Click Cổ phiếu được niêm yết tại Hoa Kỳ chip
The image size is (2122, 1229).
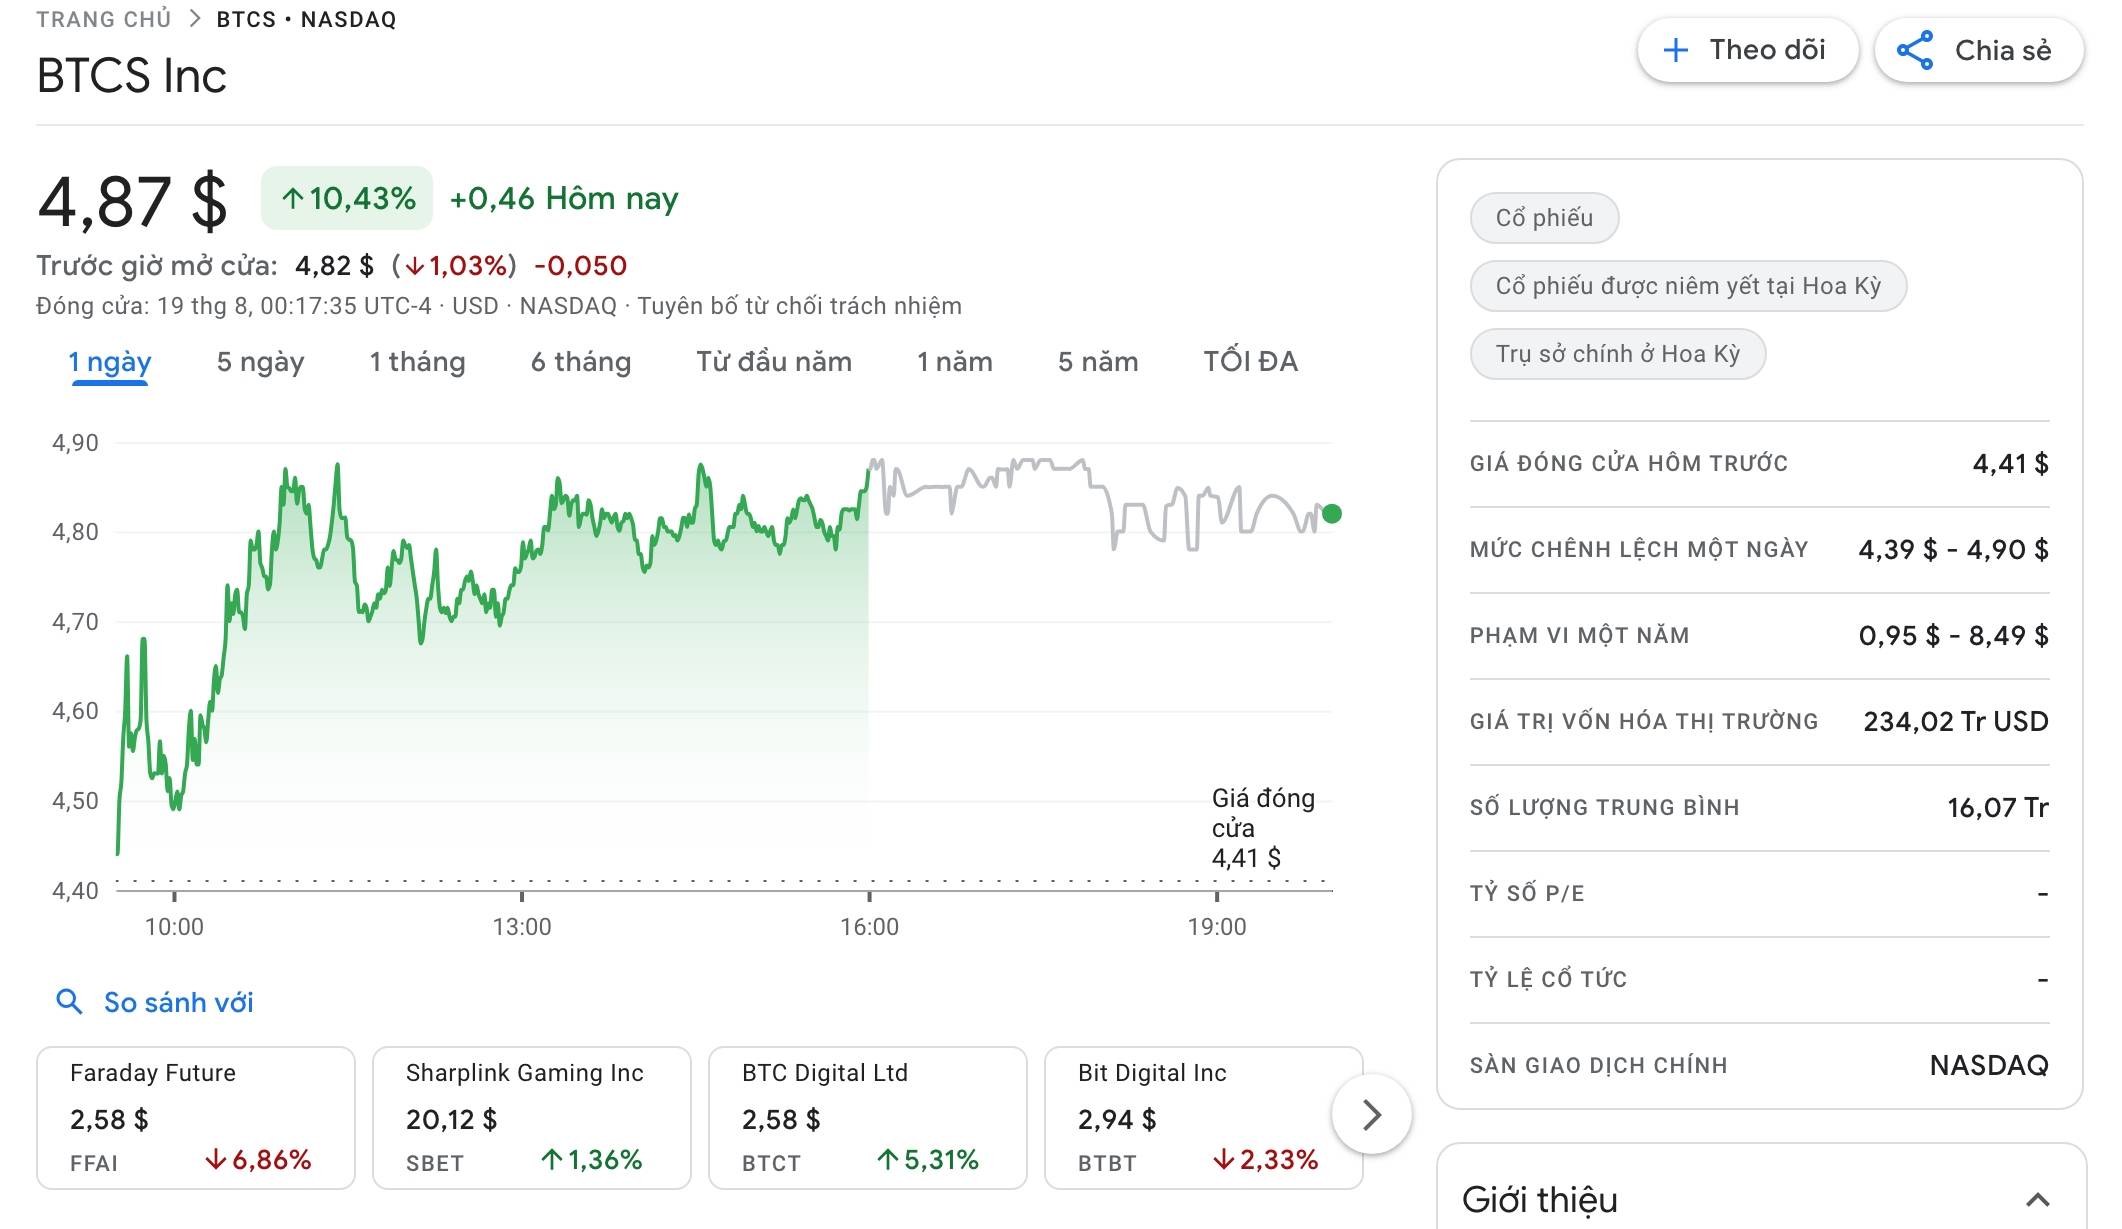pos(1688,286)
